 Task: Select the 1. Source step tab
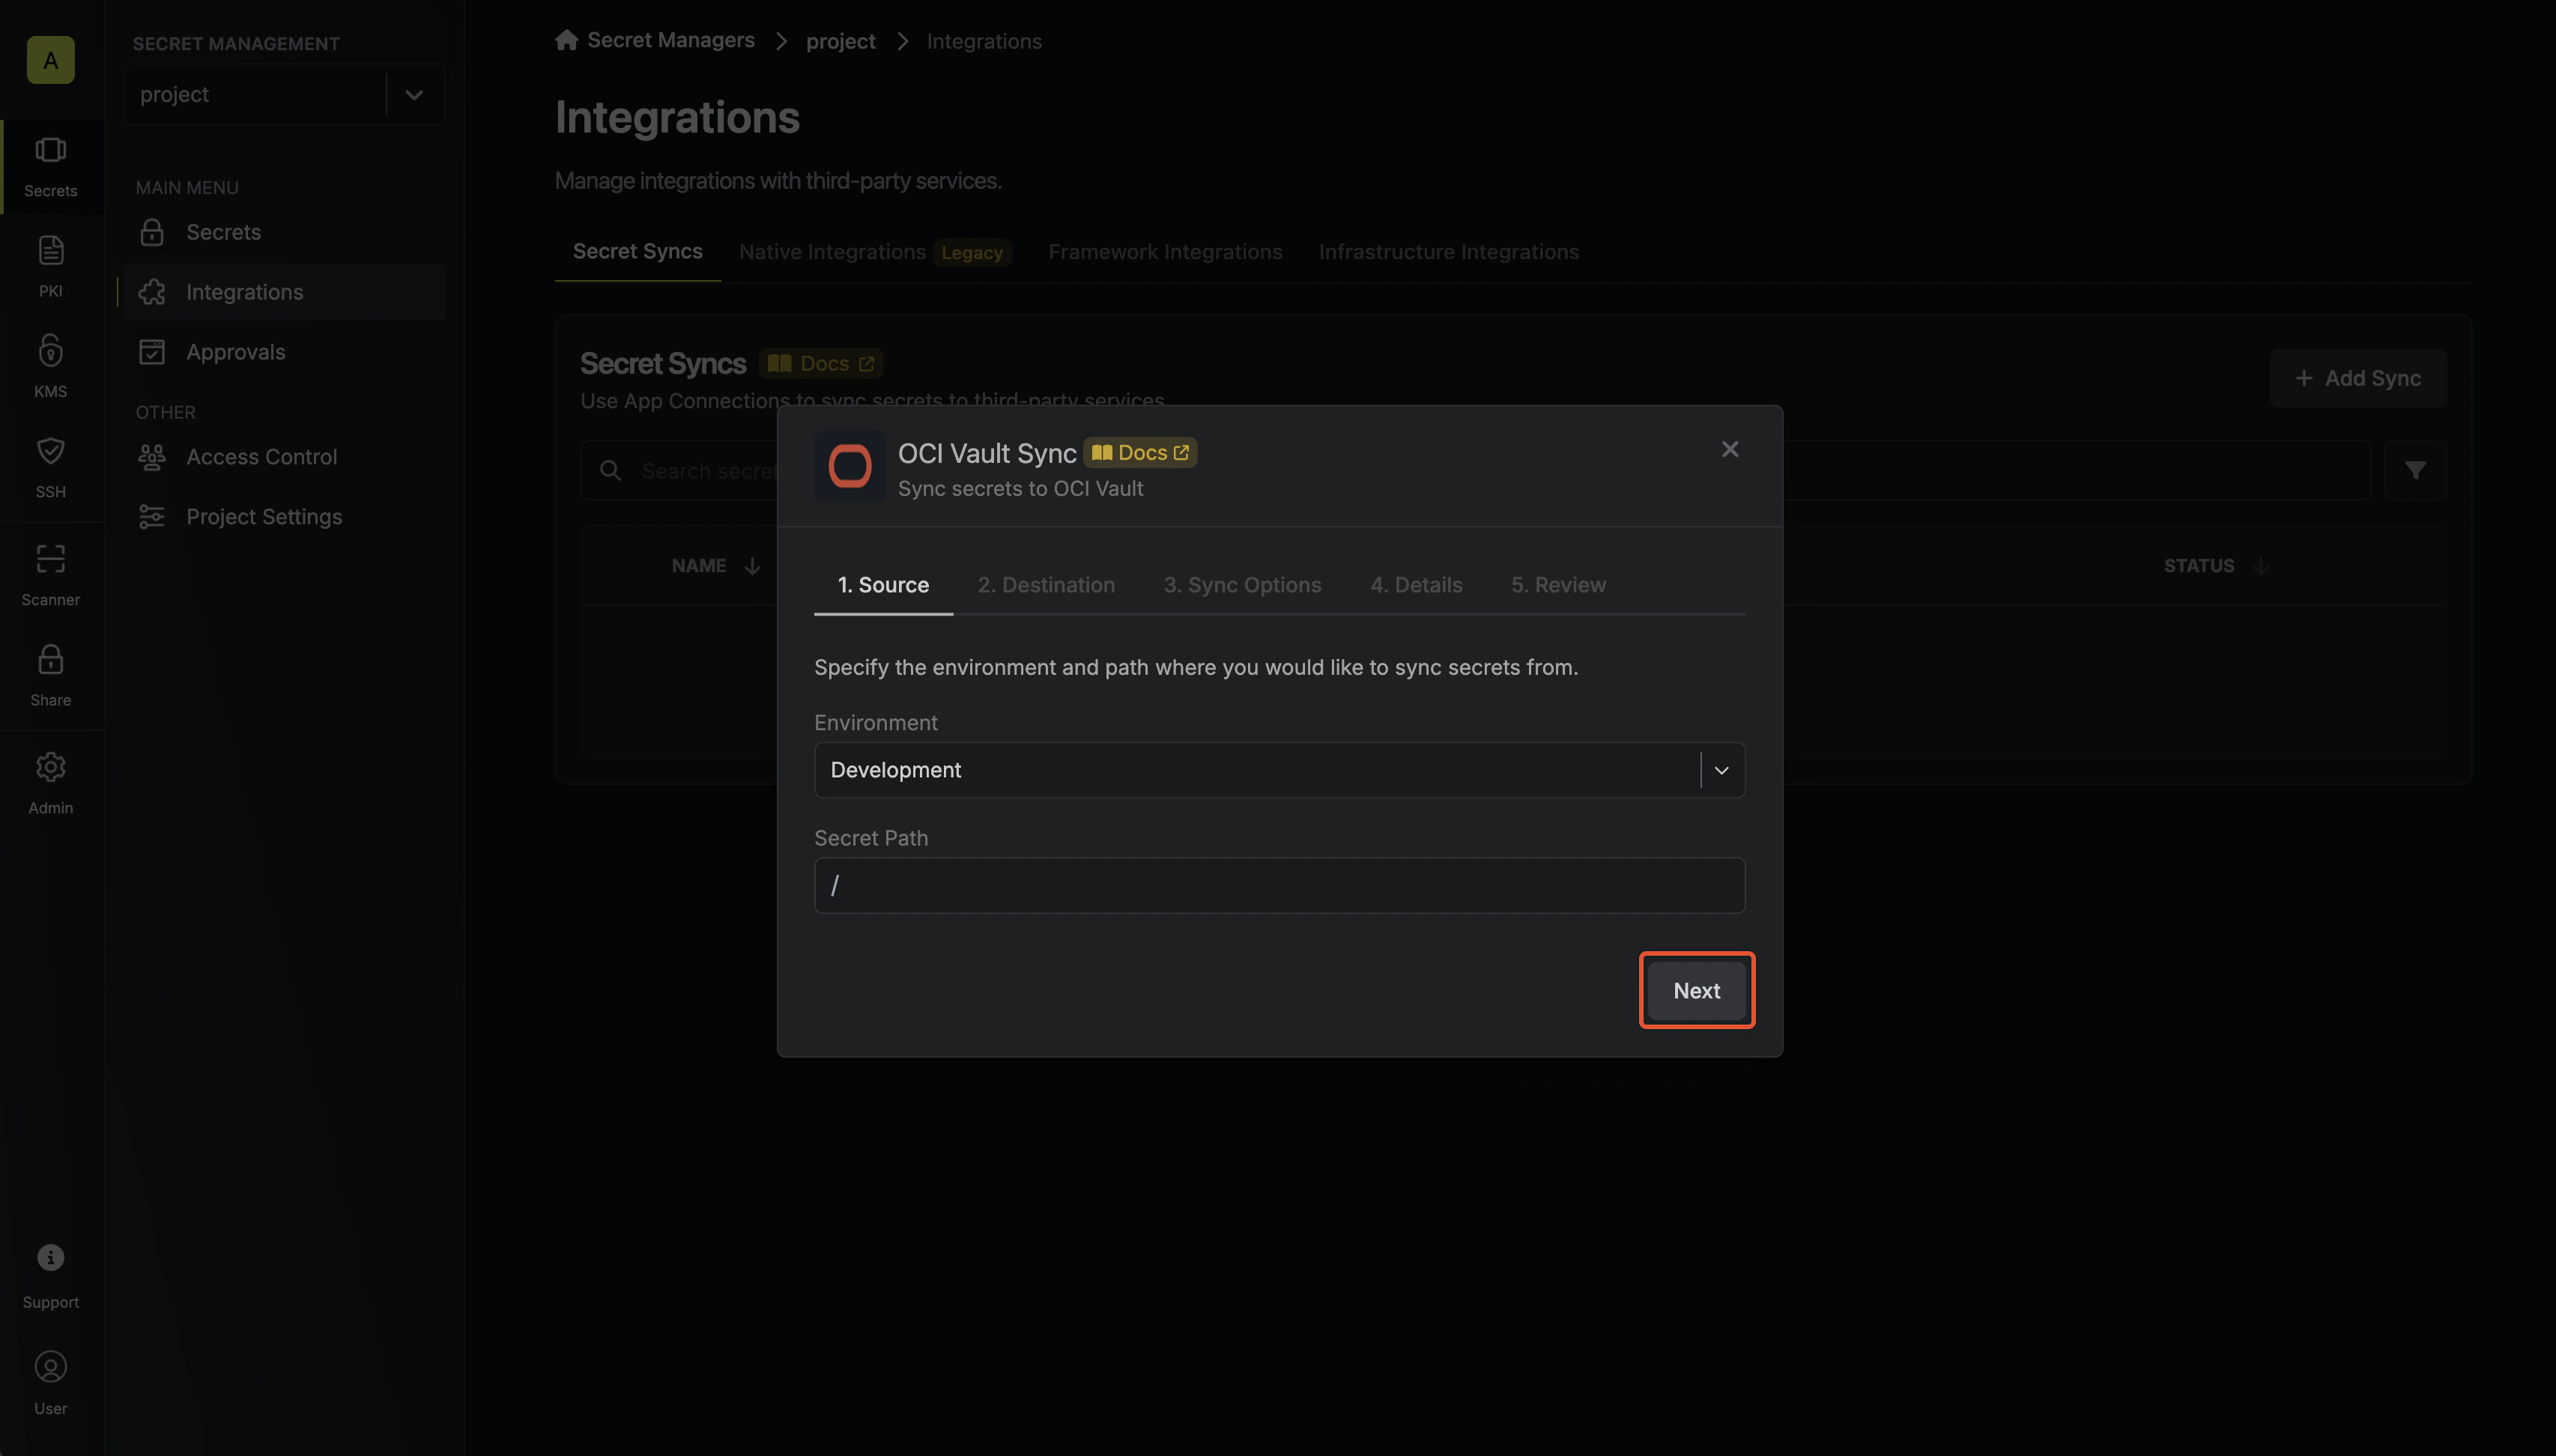pos(883,585)
